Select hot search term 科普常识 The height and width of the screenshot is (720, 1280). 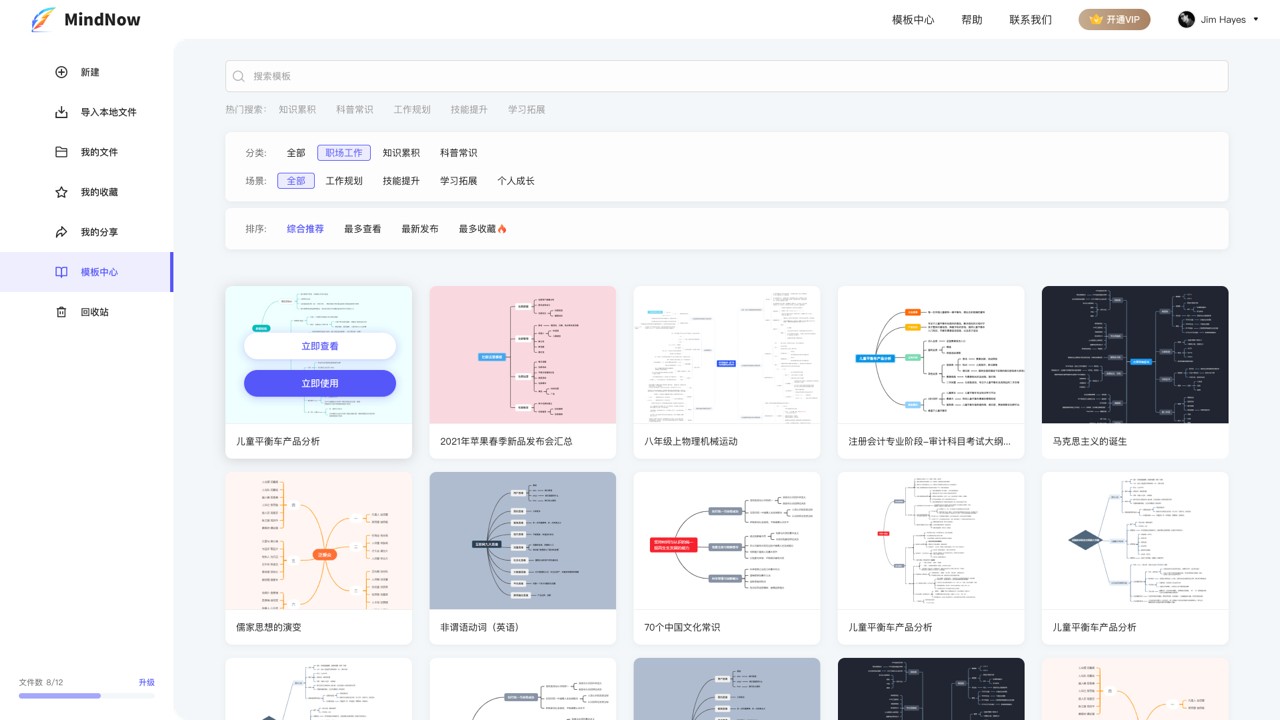pyautogui.click(x=354, y=110)
